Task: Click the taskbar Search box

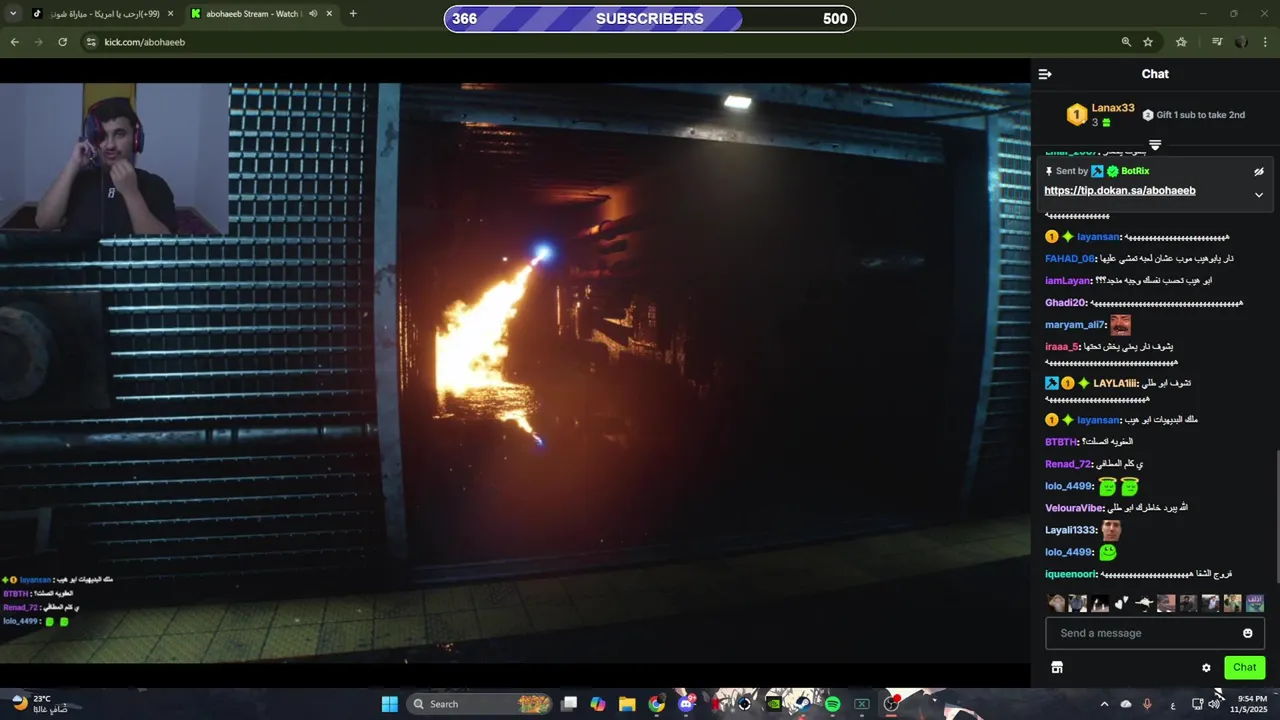Action: pyautogui.click(x=481, y=704)
